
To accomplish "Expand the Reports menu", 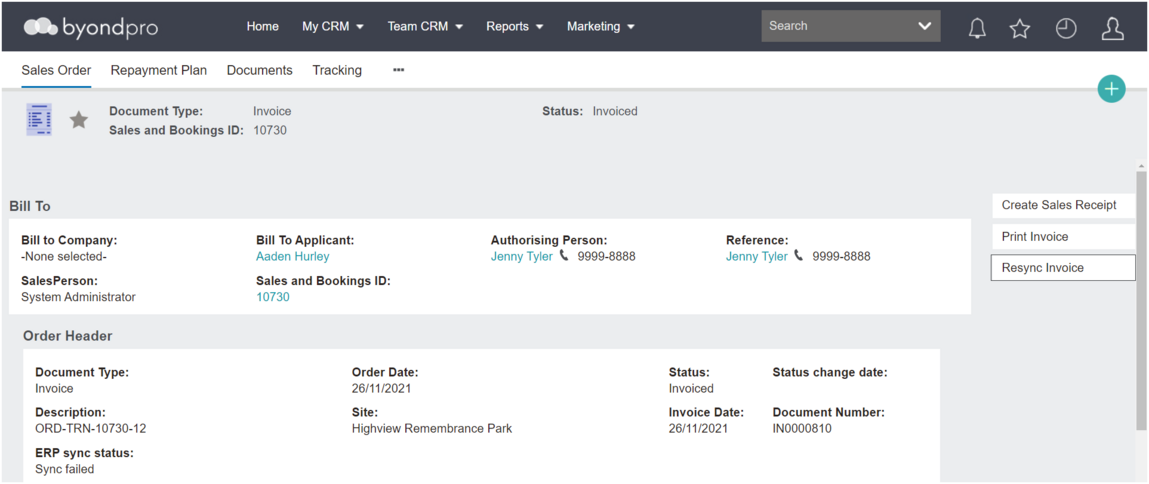I will point(514,26).
